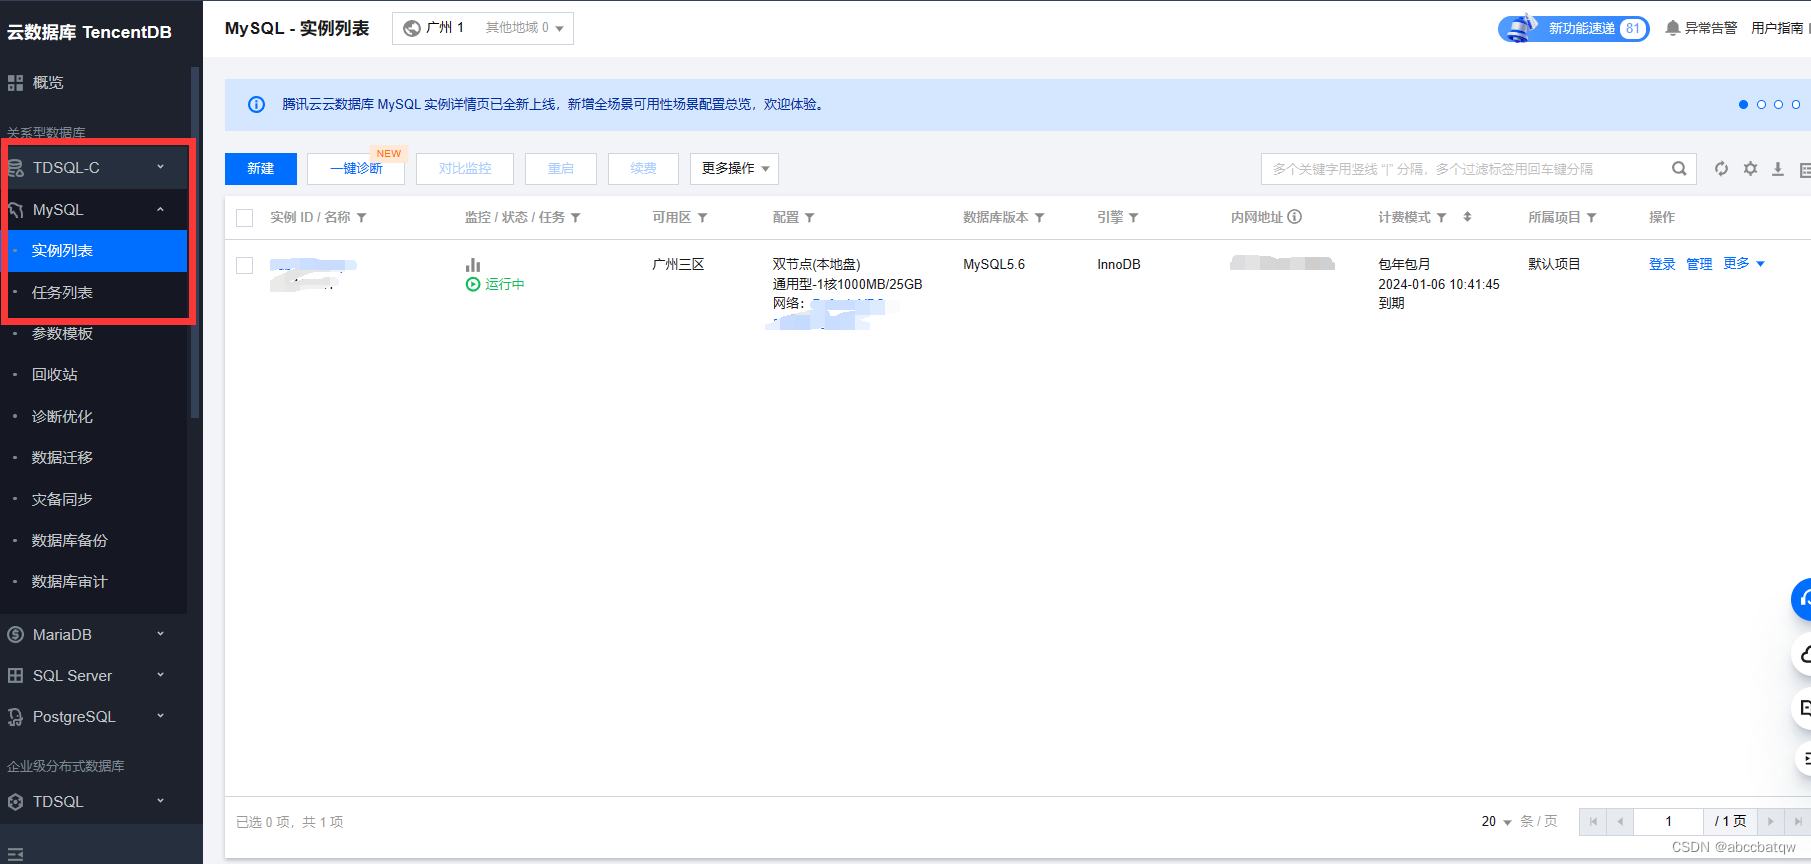Open the 更多操作 dropdown
This screenshot has height=864, width=1811.
point(734,169)
